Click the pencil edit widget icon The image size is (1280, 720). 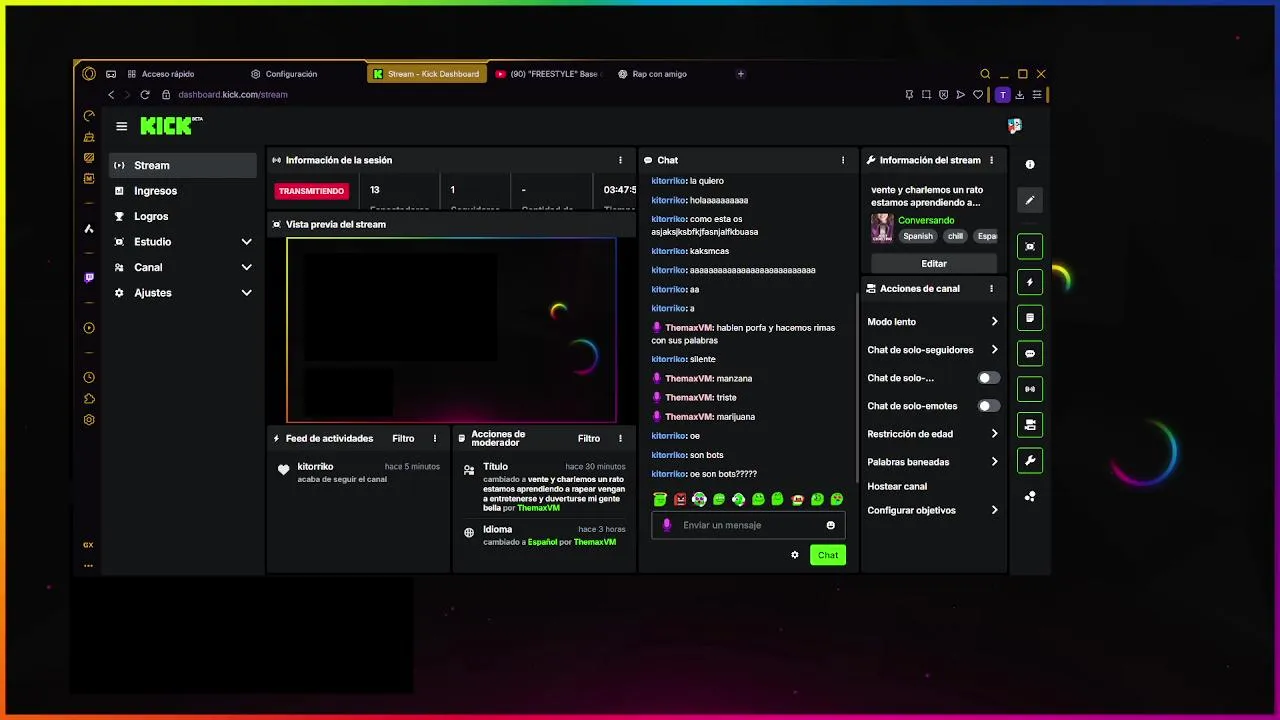click(1030, 200)
